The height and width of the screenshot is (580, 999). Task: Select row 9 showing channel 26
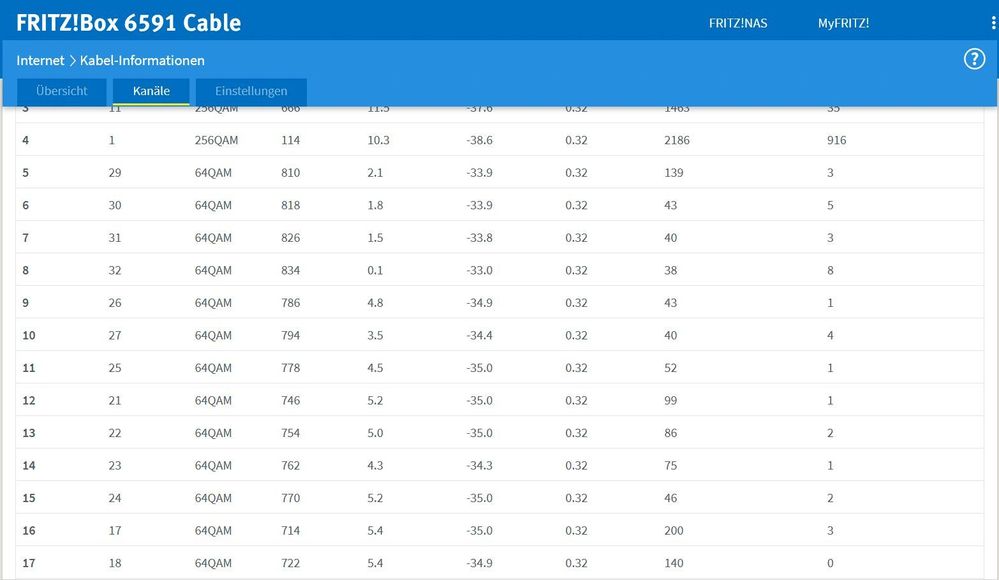[x=115, y=303]
